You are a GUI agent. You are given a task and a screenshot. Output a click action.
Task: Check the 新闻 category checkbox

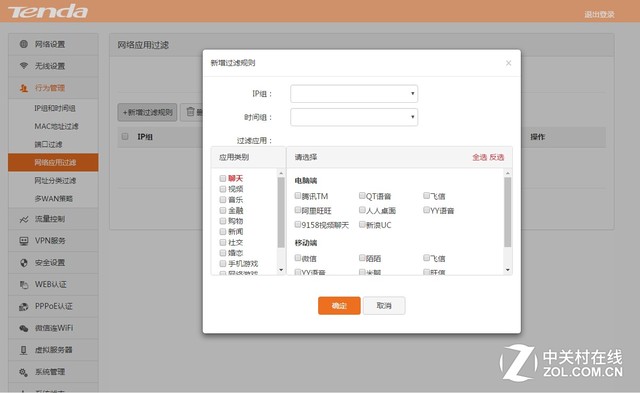(x=223, y=231)
